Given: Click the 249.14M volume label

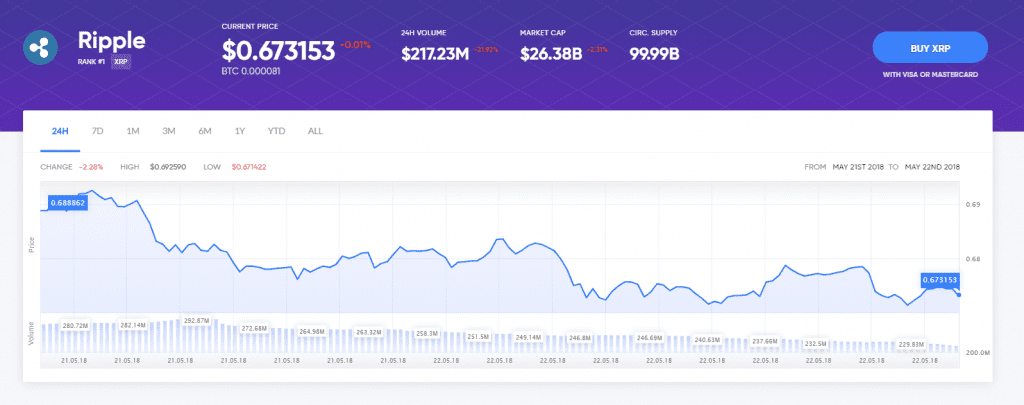Looking at the screenshot, I should pos(528,337).
